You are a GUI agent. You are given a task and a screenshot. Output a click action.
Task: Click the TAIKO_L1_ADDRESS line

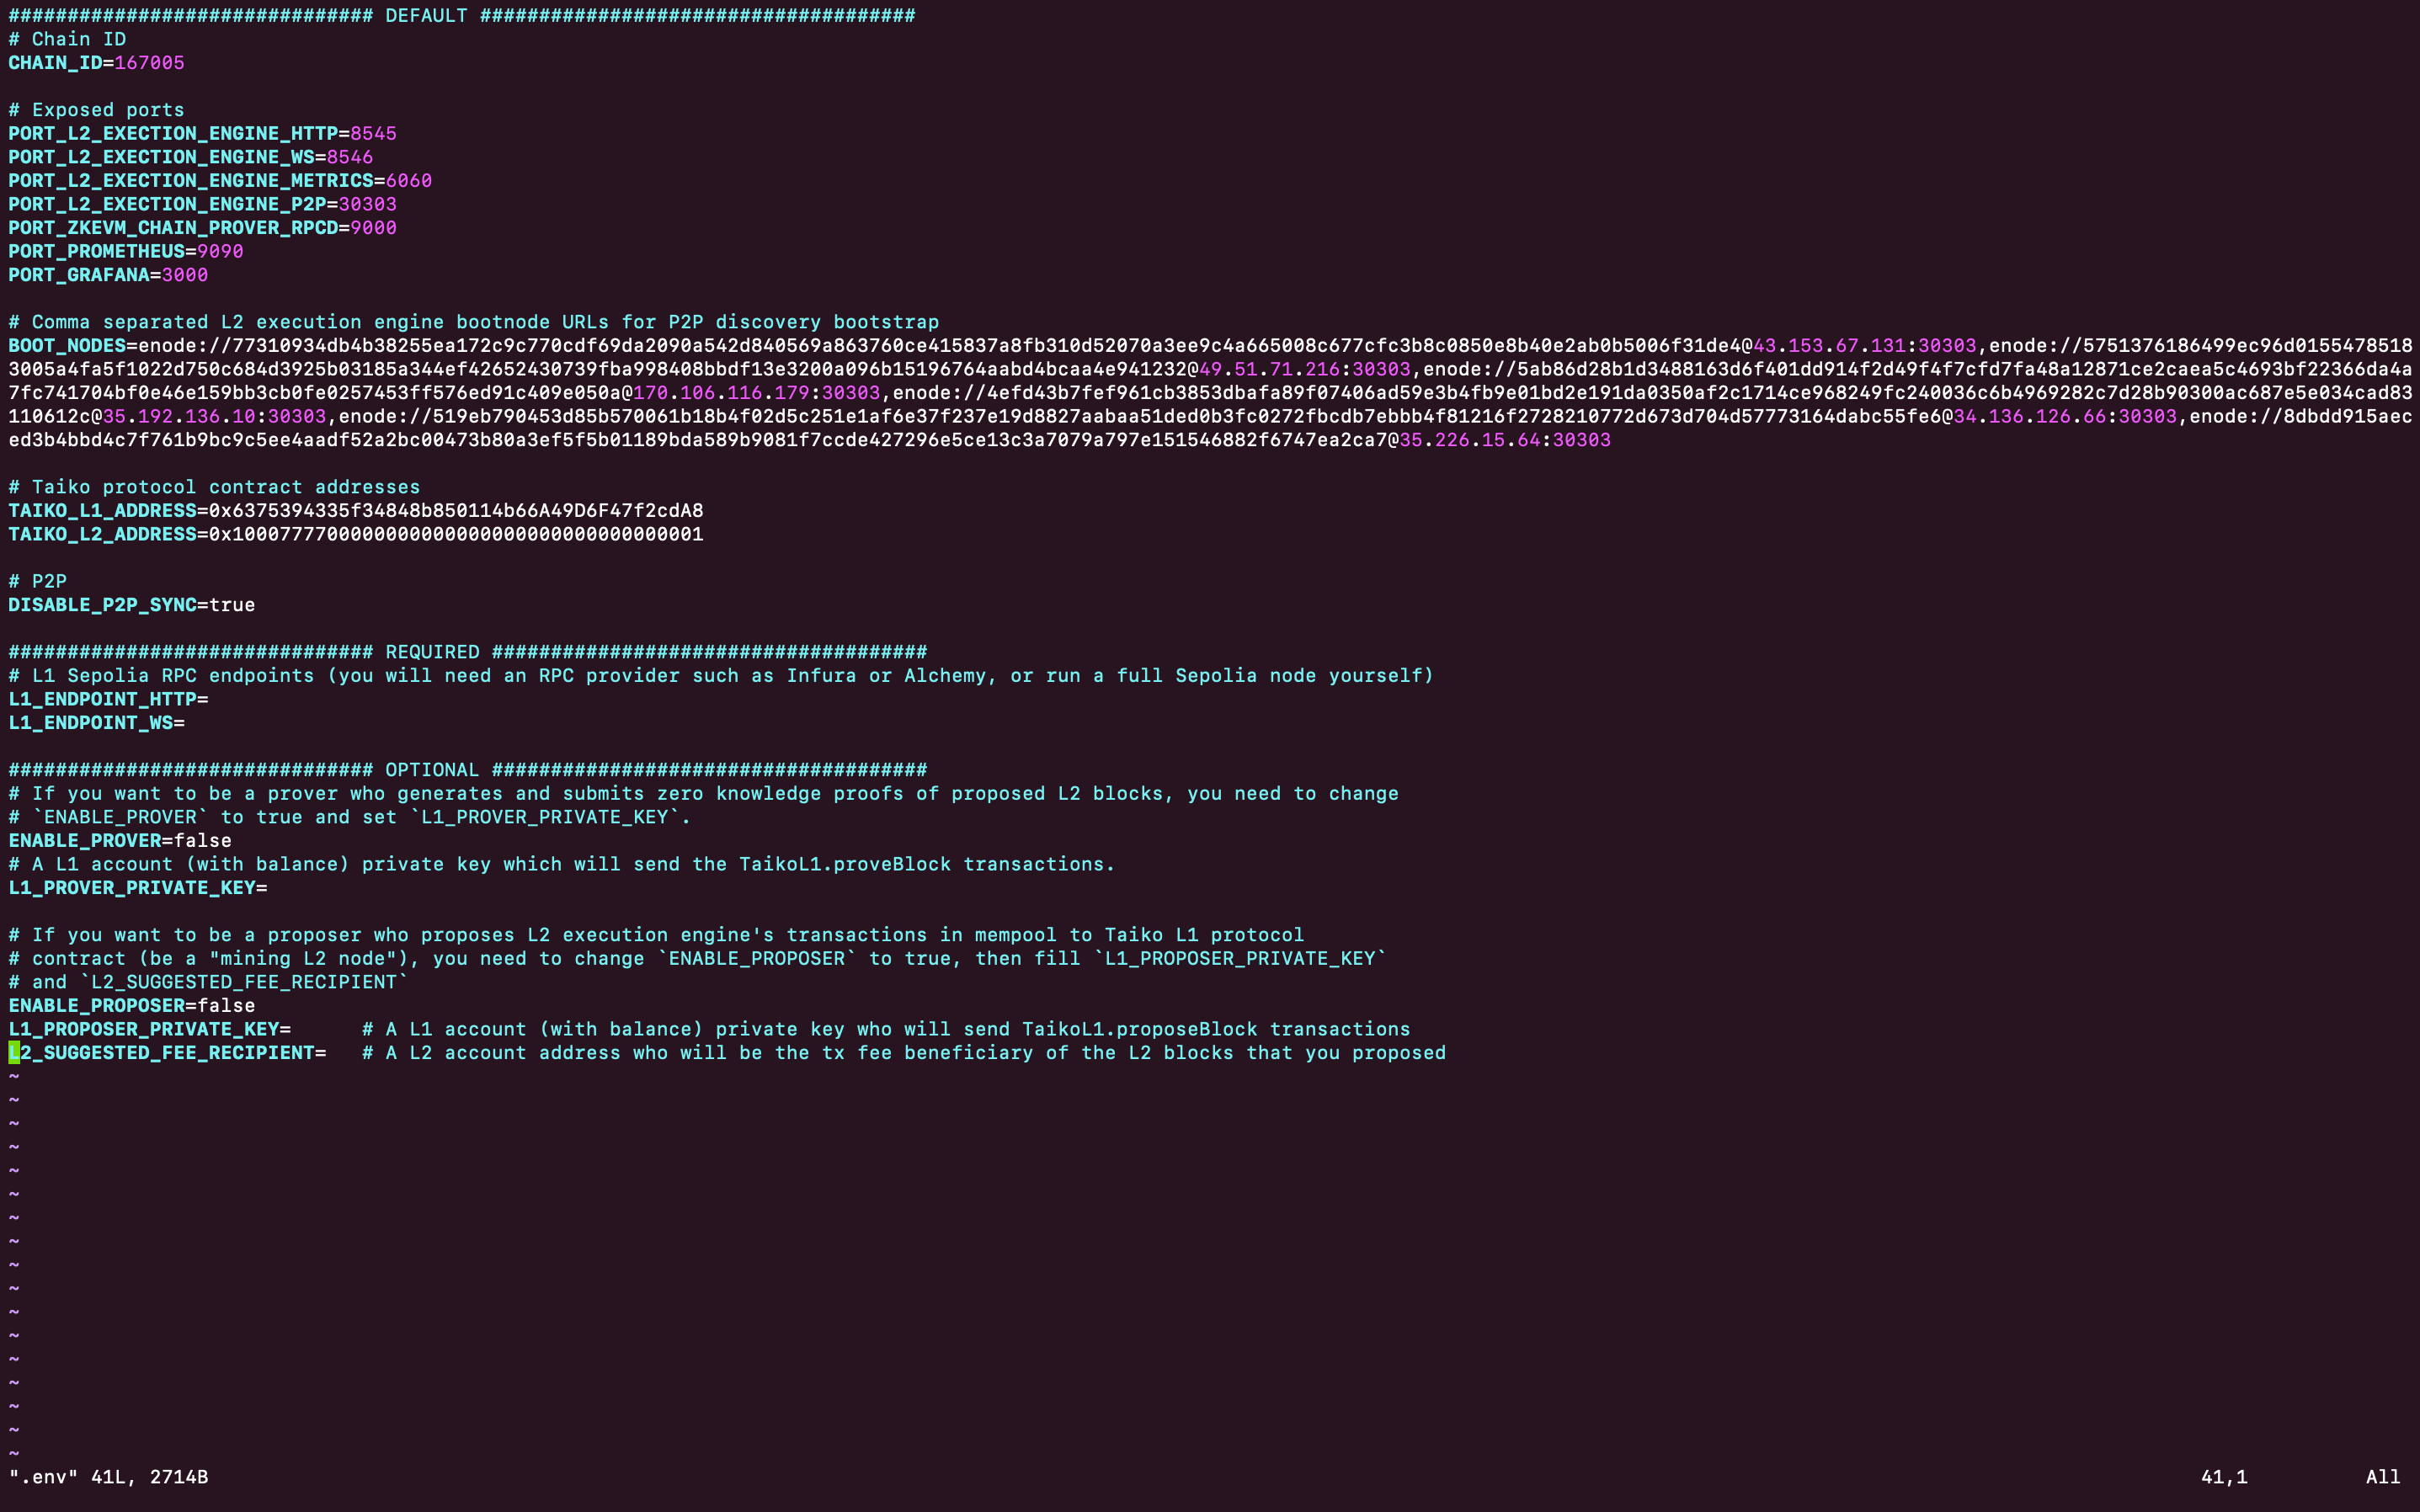[x=356, y=511]
